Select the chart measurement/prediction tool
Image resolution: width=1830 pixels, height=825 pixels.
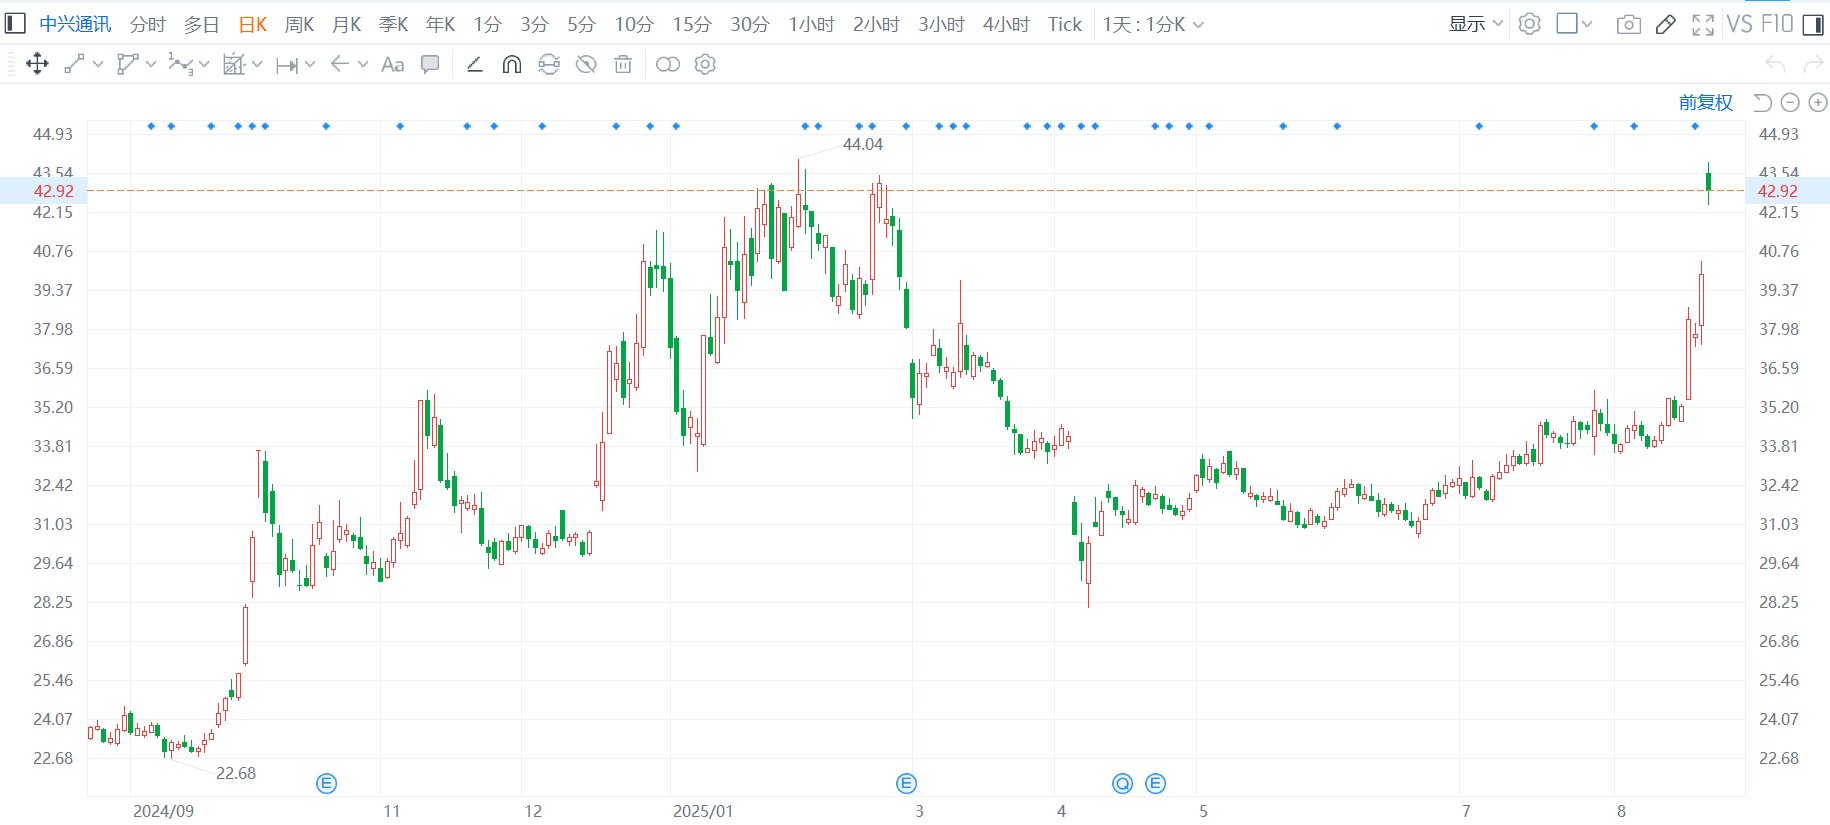[234, 64]
